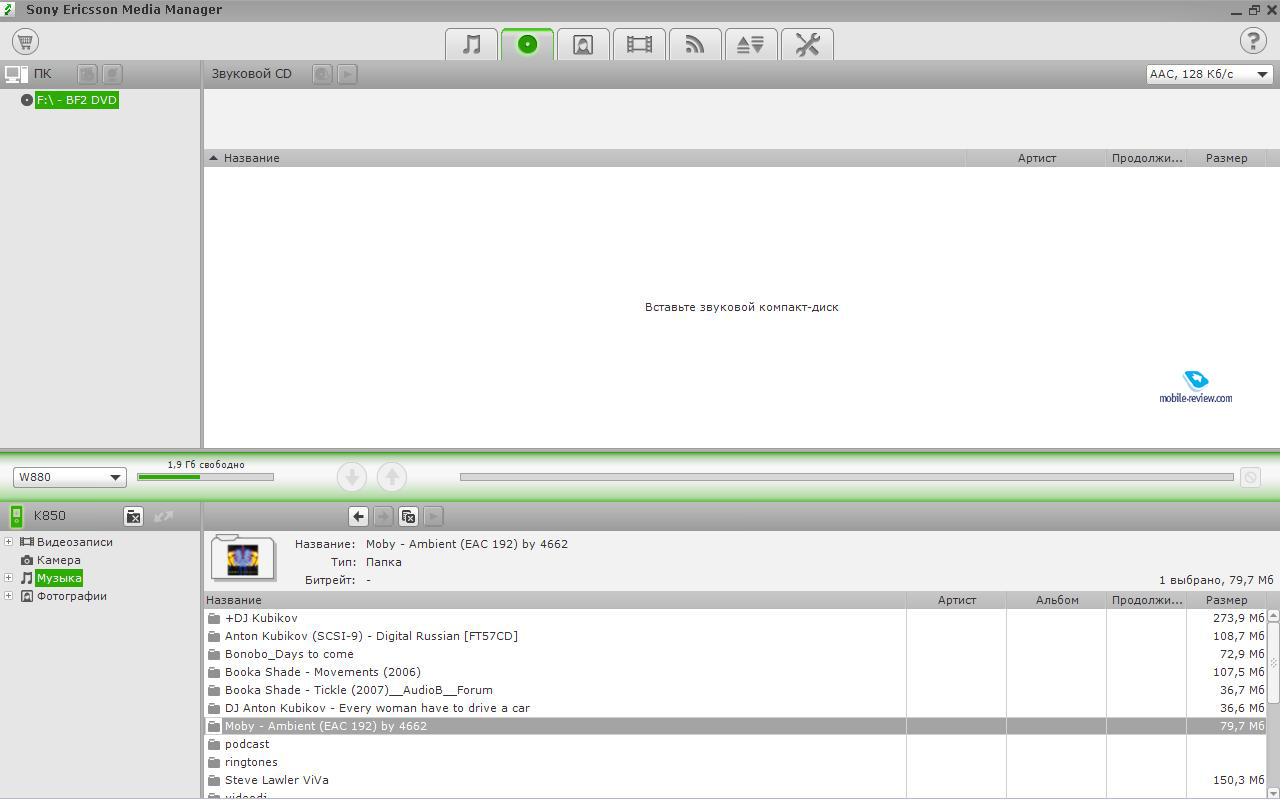Click the Артист header in CD list
Image resolution: width=1280 pixels, height=800 pixels.
pyautogui.click(x=1037, y=158)
